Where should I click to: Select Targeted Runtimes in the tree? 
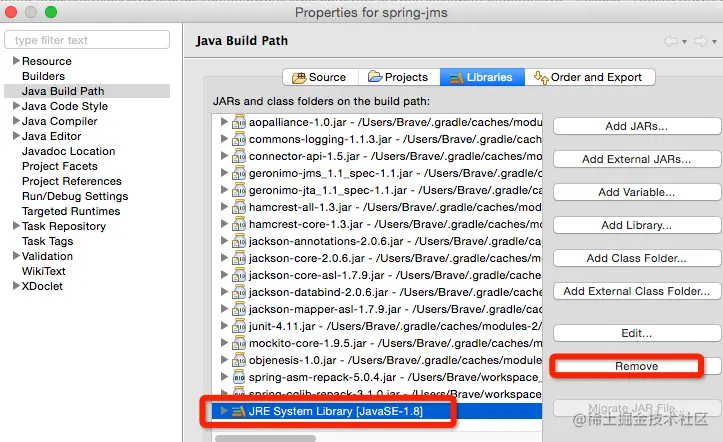[x=71, y=211]
